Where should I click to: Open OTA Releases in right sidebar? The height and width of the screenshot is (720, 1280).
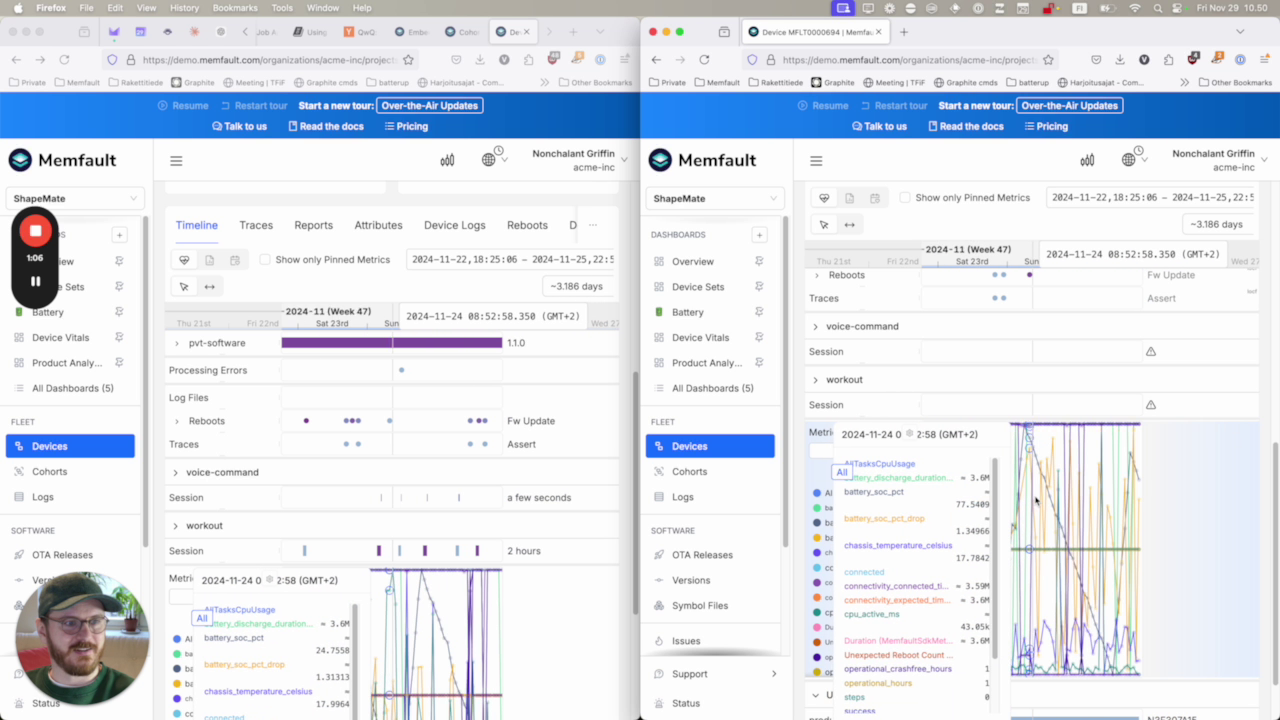click(702, 555)
